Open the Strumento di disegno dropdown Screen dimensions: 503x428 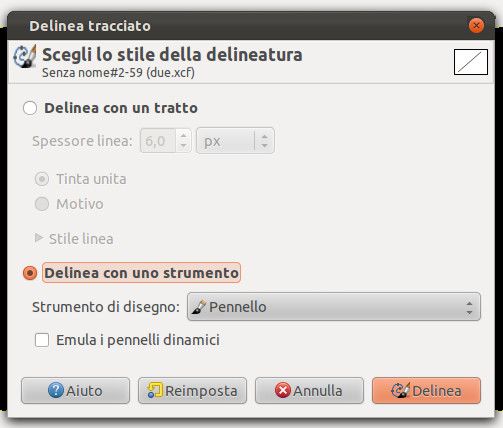334,307
